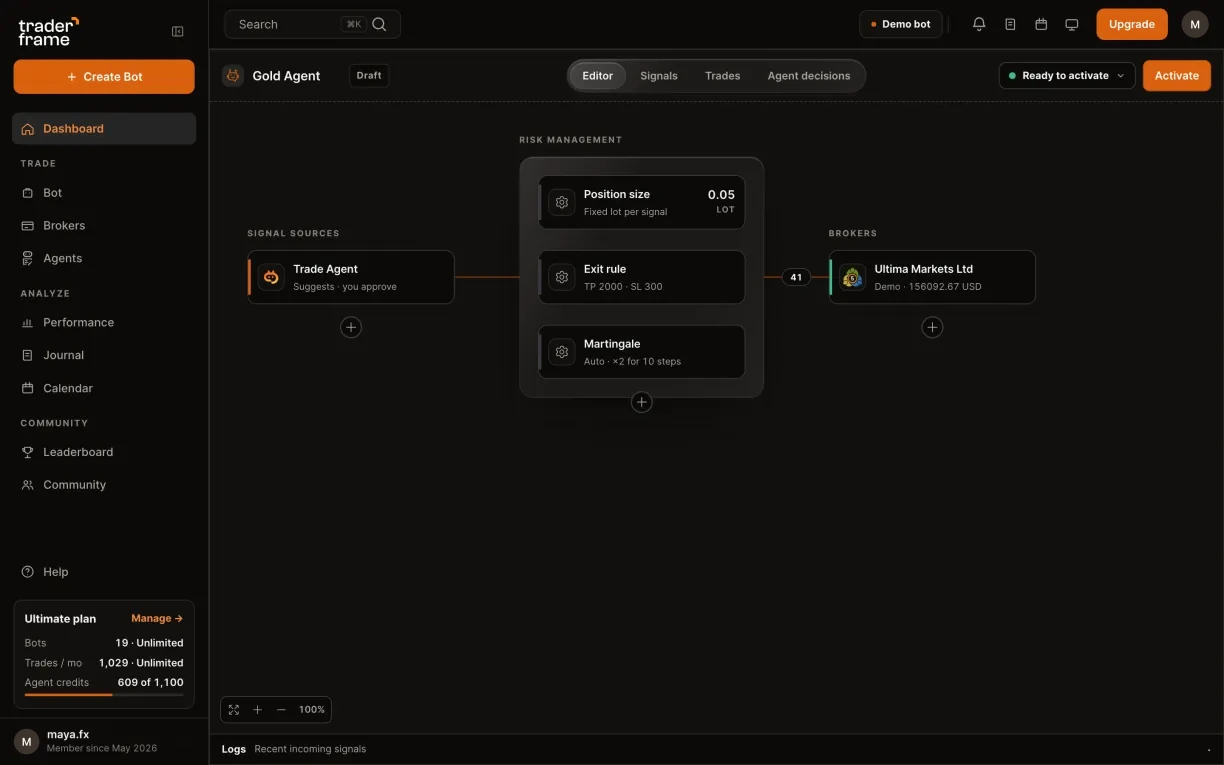Zoom in on the canvas
This screenshot has height=765, width=1224.
point(257,709)
